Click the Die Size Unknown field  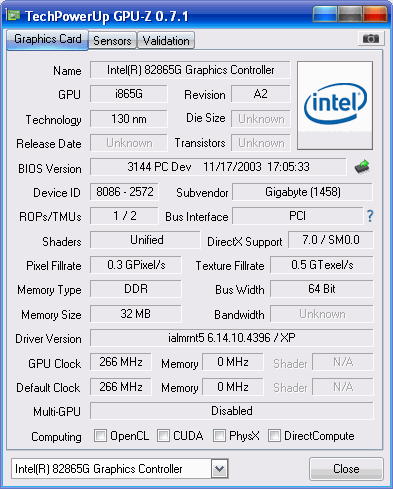coord(261,119)
